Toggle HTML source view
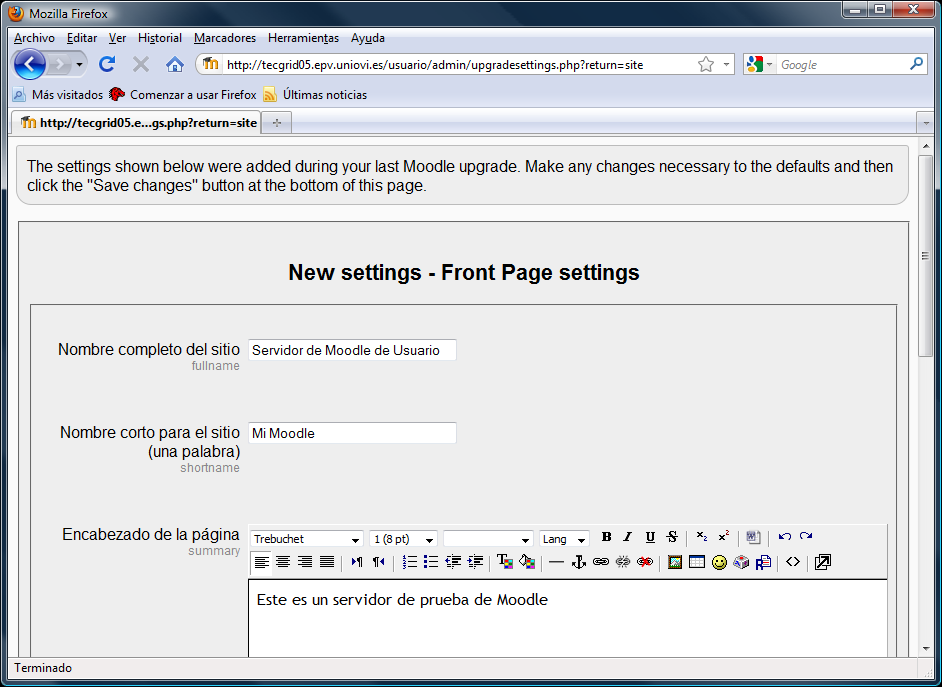The width and height of the screenshot is (942, 687). pos(793,562)
